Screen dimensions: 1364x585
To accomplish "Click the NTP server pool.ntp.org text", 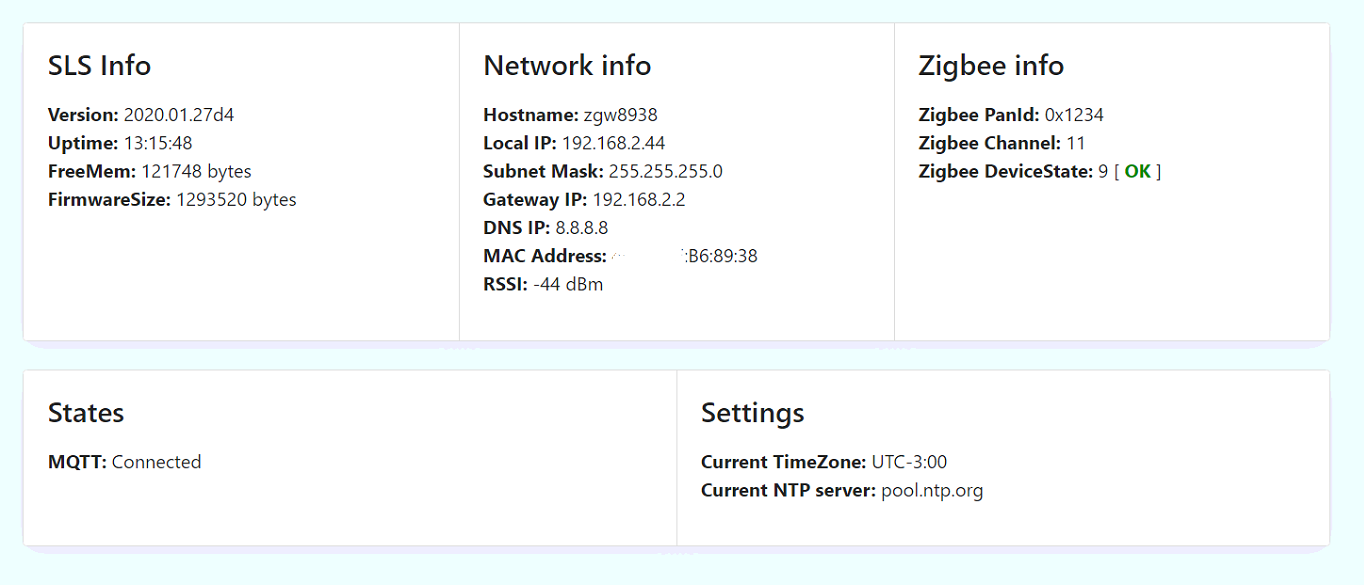I will [932, 491].
